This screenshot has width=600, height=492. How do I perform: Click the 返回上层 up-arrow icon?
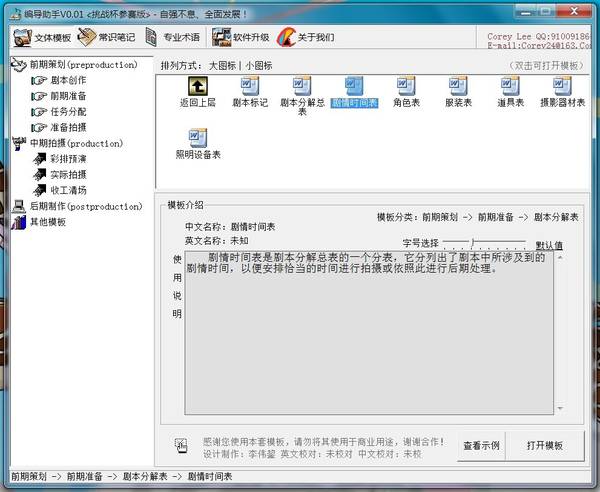tap(198, 86)
